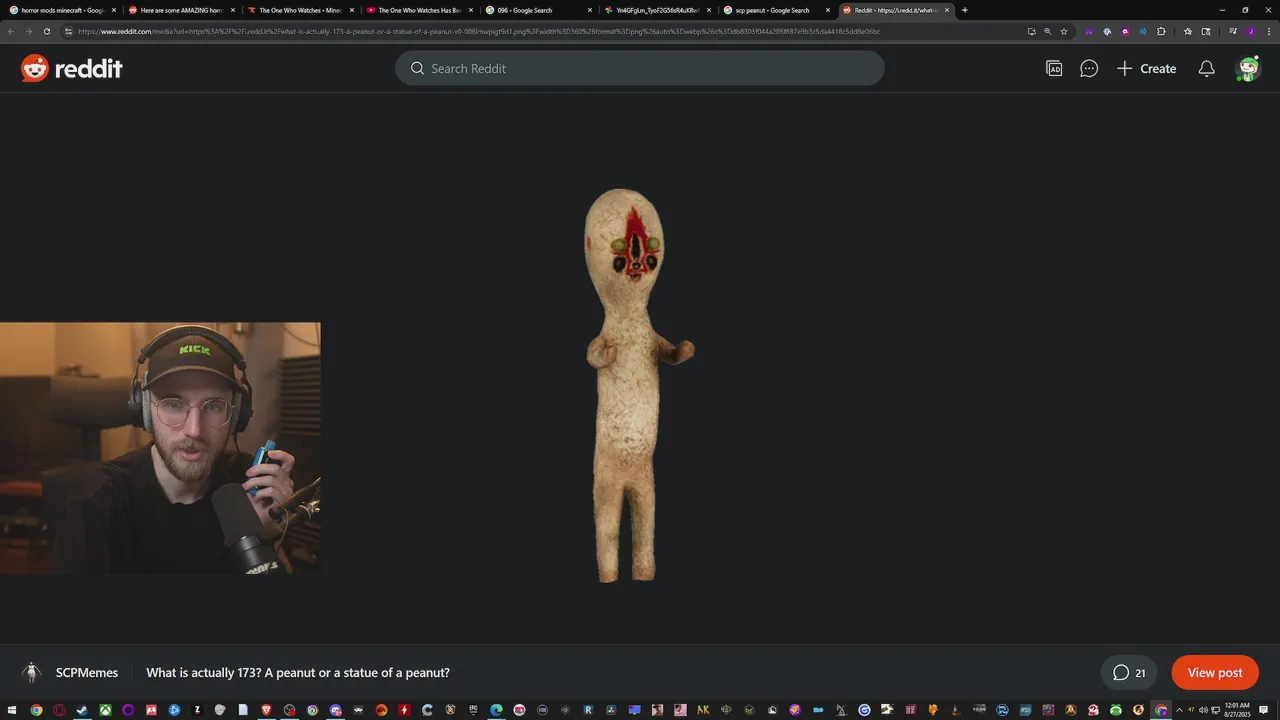The image size is (1280, 720).
Task: Switch to '096 - Google Search' tab
Action: [538, 10]
